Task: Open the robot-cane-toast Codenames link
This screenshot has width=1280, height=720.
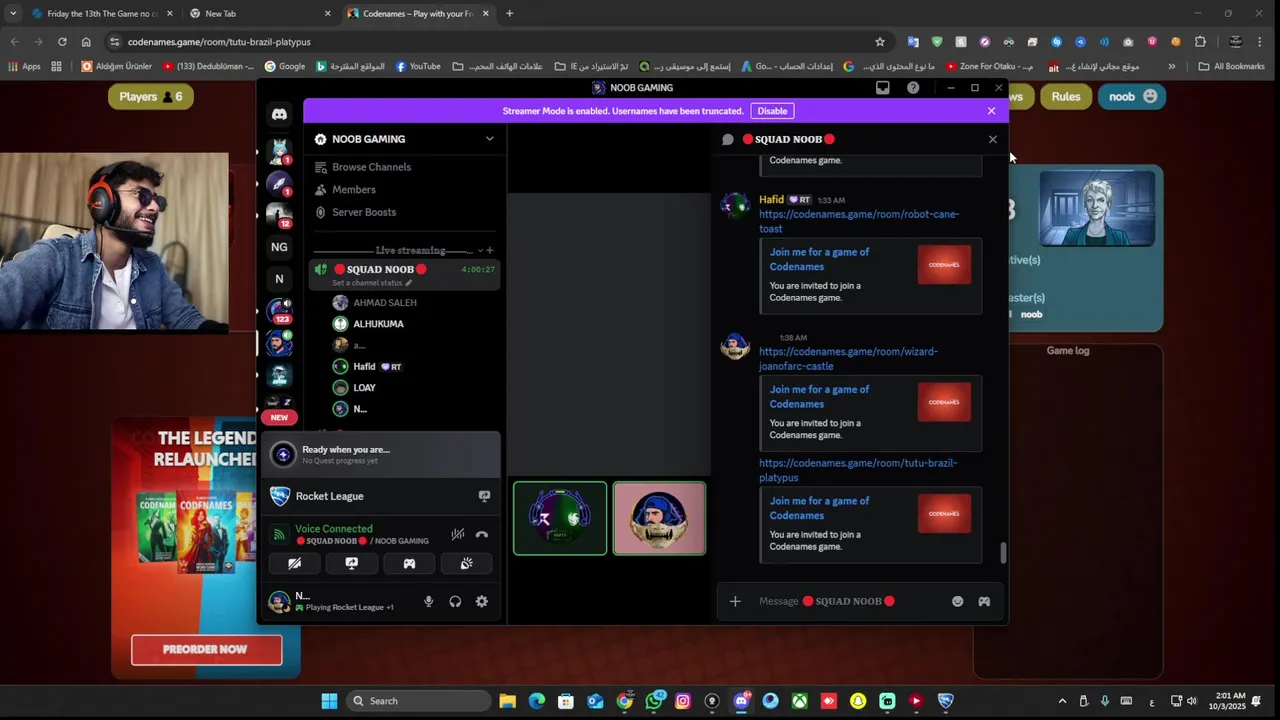Action: (x=858, y=221)
